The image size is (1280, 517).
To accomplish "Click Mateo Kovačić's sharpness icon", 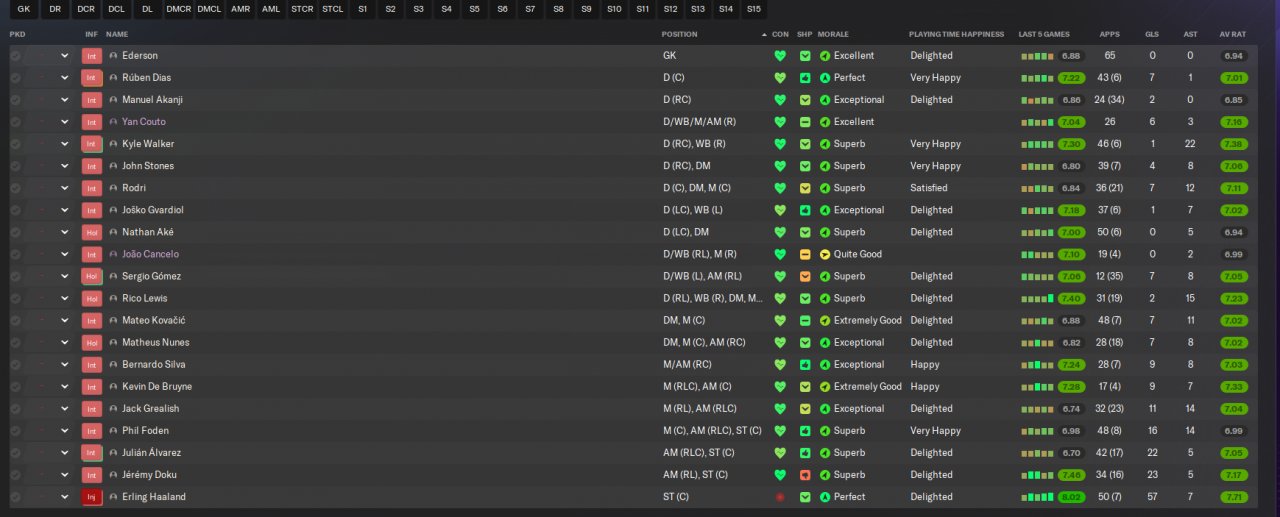I will 805,321.
